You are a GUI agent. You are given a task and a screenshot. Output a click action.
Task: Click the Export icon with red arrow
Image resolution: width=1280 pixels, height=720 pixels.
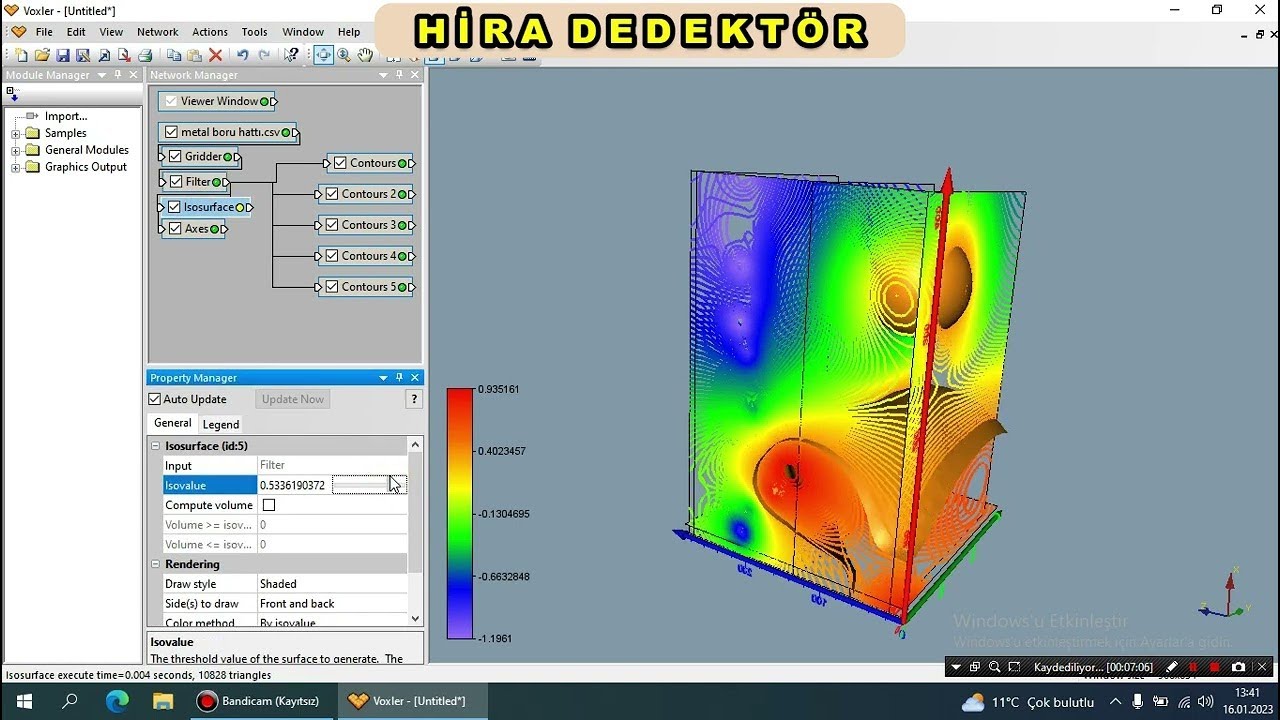(x=124, y=55)
